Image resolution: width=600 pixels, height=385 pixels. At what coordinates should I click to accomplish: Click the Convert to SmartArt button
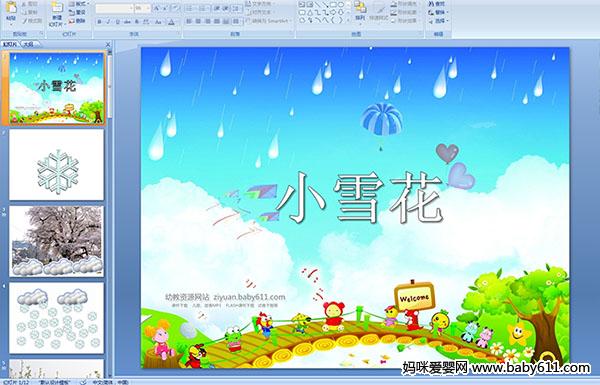(x=268, y=21)
